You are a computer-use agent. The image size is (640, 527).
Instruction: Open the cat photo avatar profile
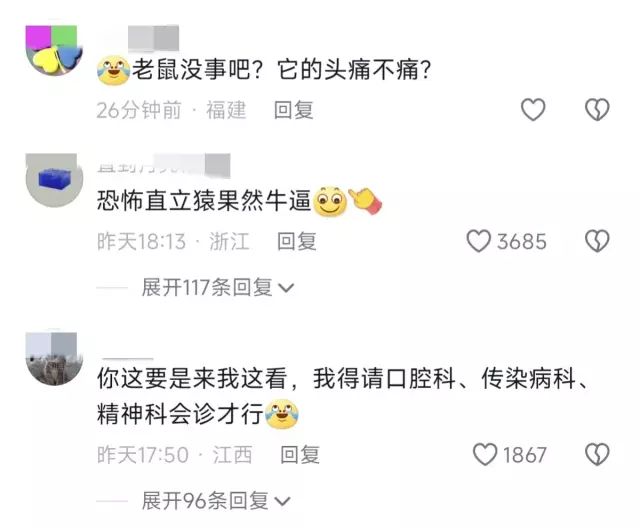54,359
